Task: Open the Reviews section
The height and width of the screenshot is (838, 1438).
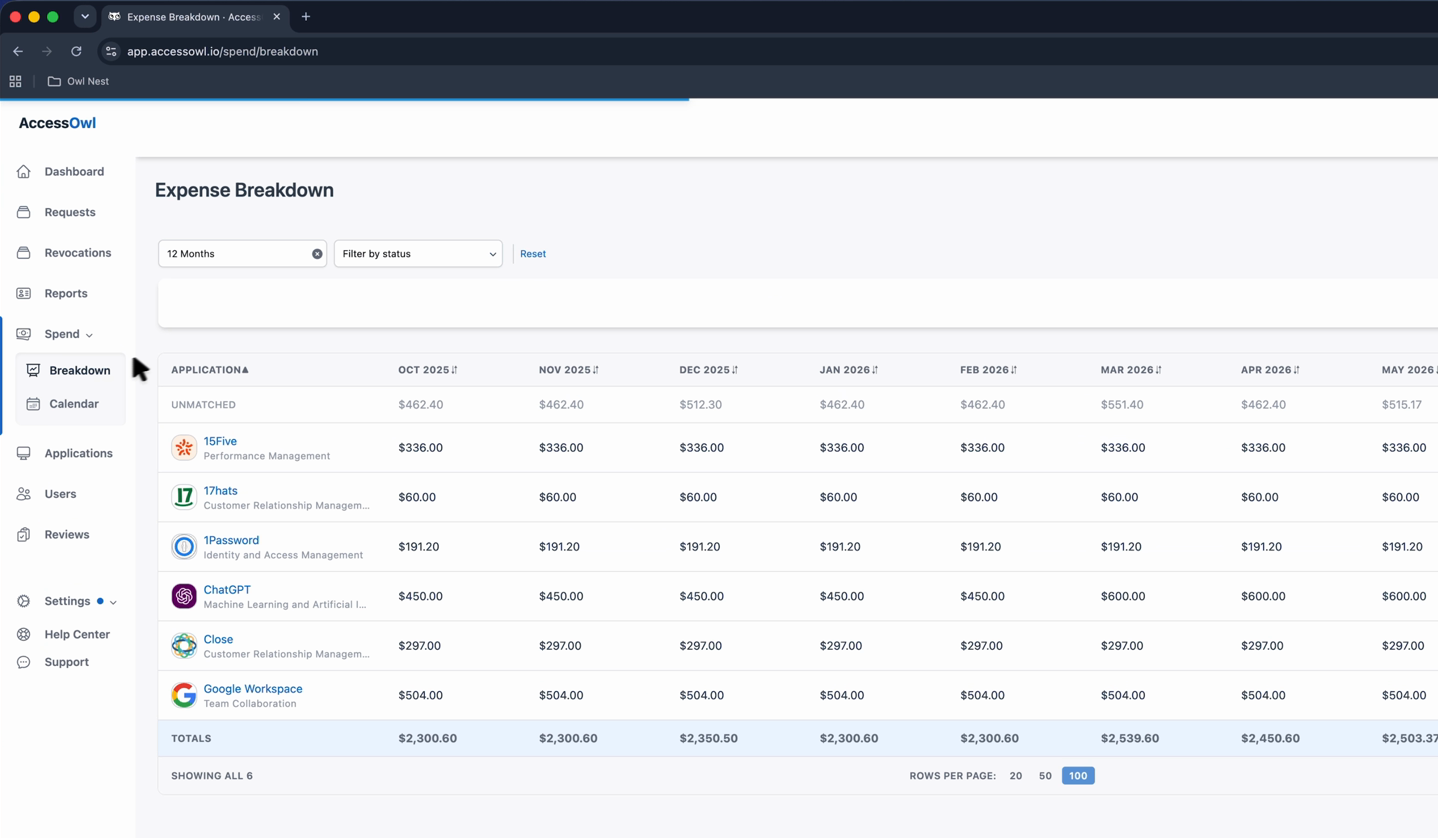Action: [67, 535]
